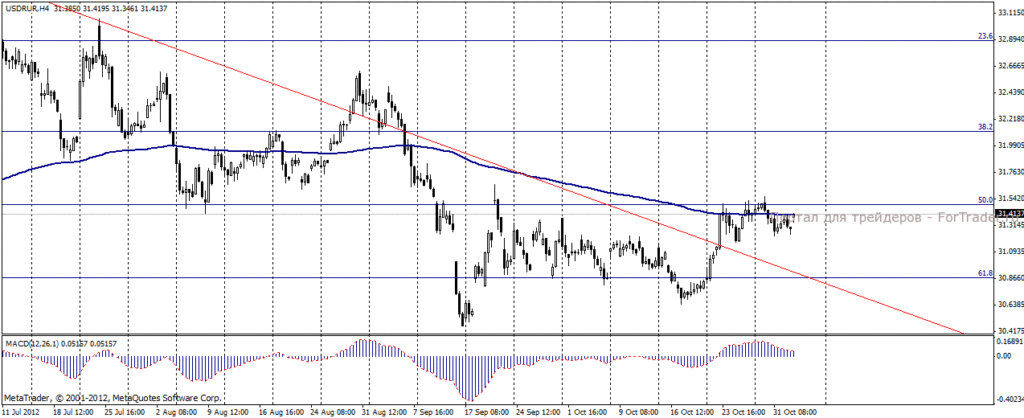Click the 33.1115 top price scale value
Viewport: 1024px width, 418px height.
(1010, 12)
